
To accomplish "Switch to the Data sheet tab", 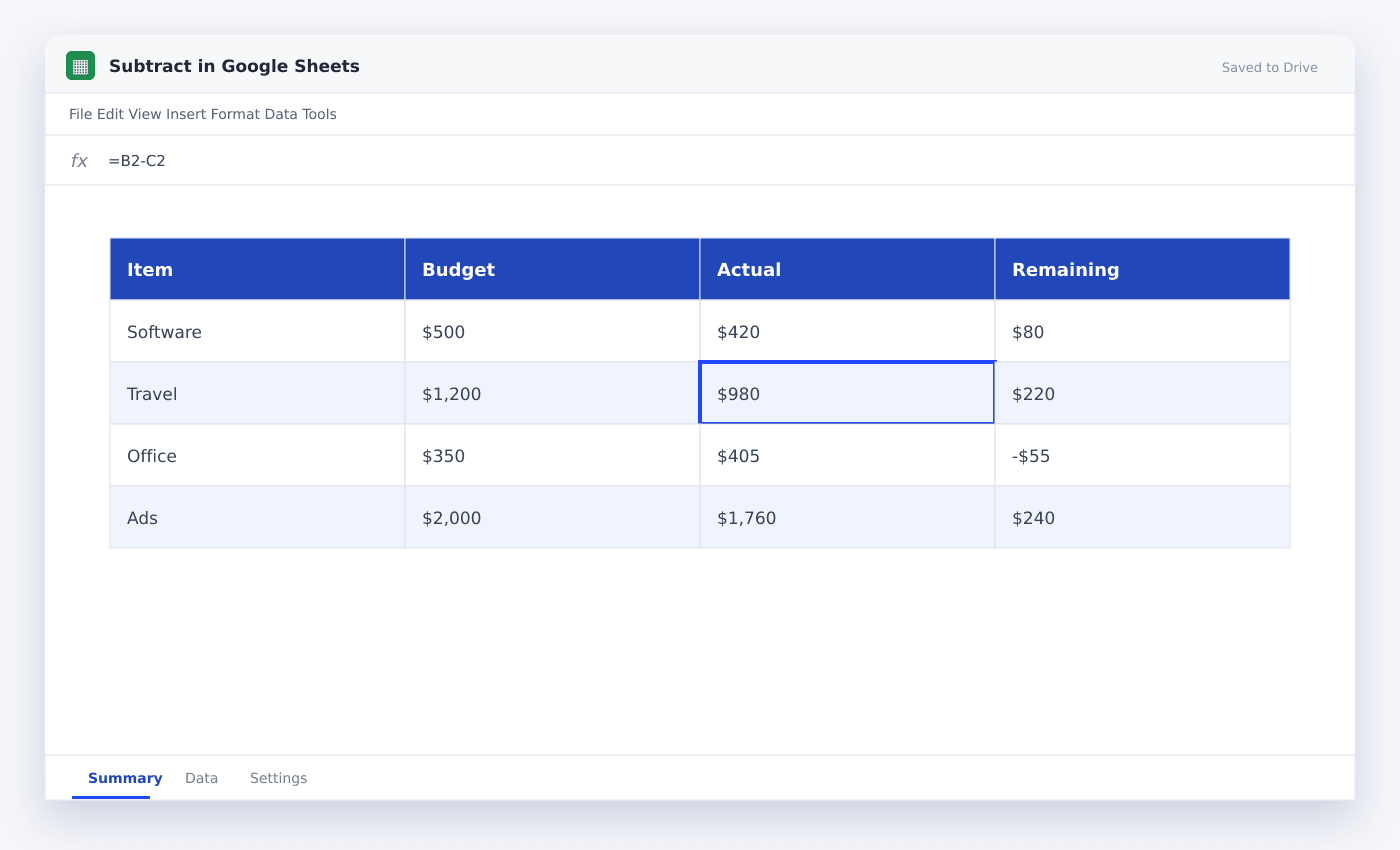I will click(201, 778).
